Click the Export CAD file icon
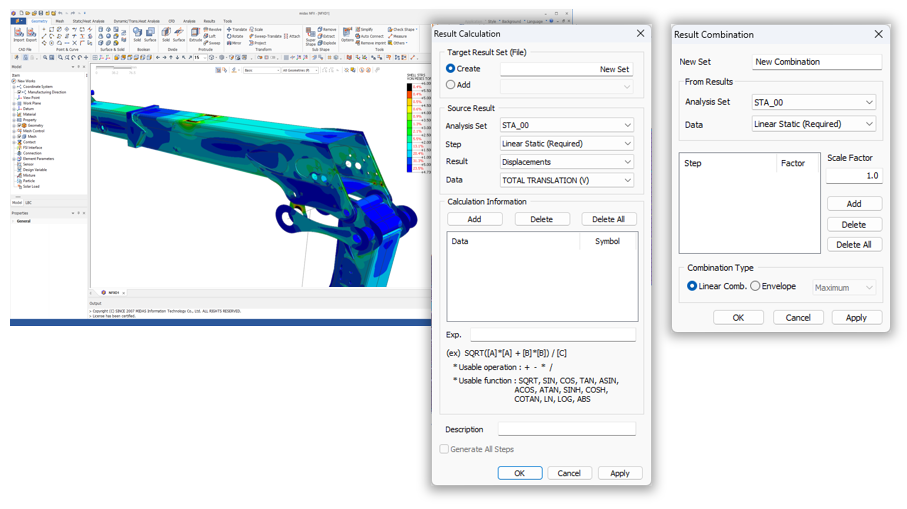This screenshot has height=509, width=907. tap(32, 35)
